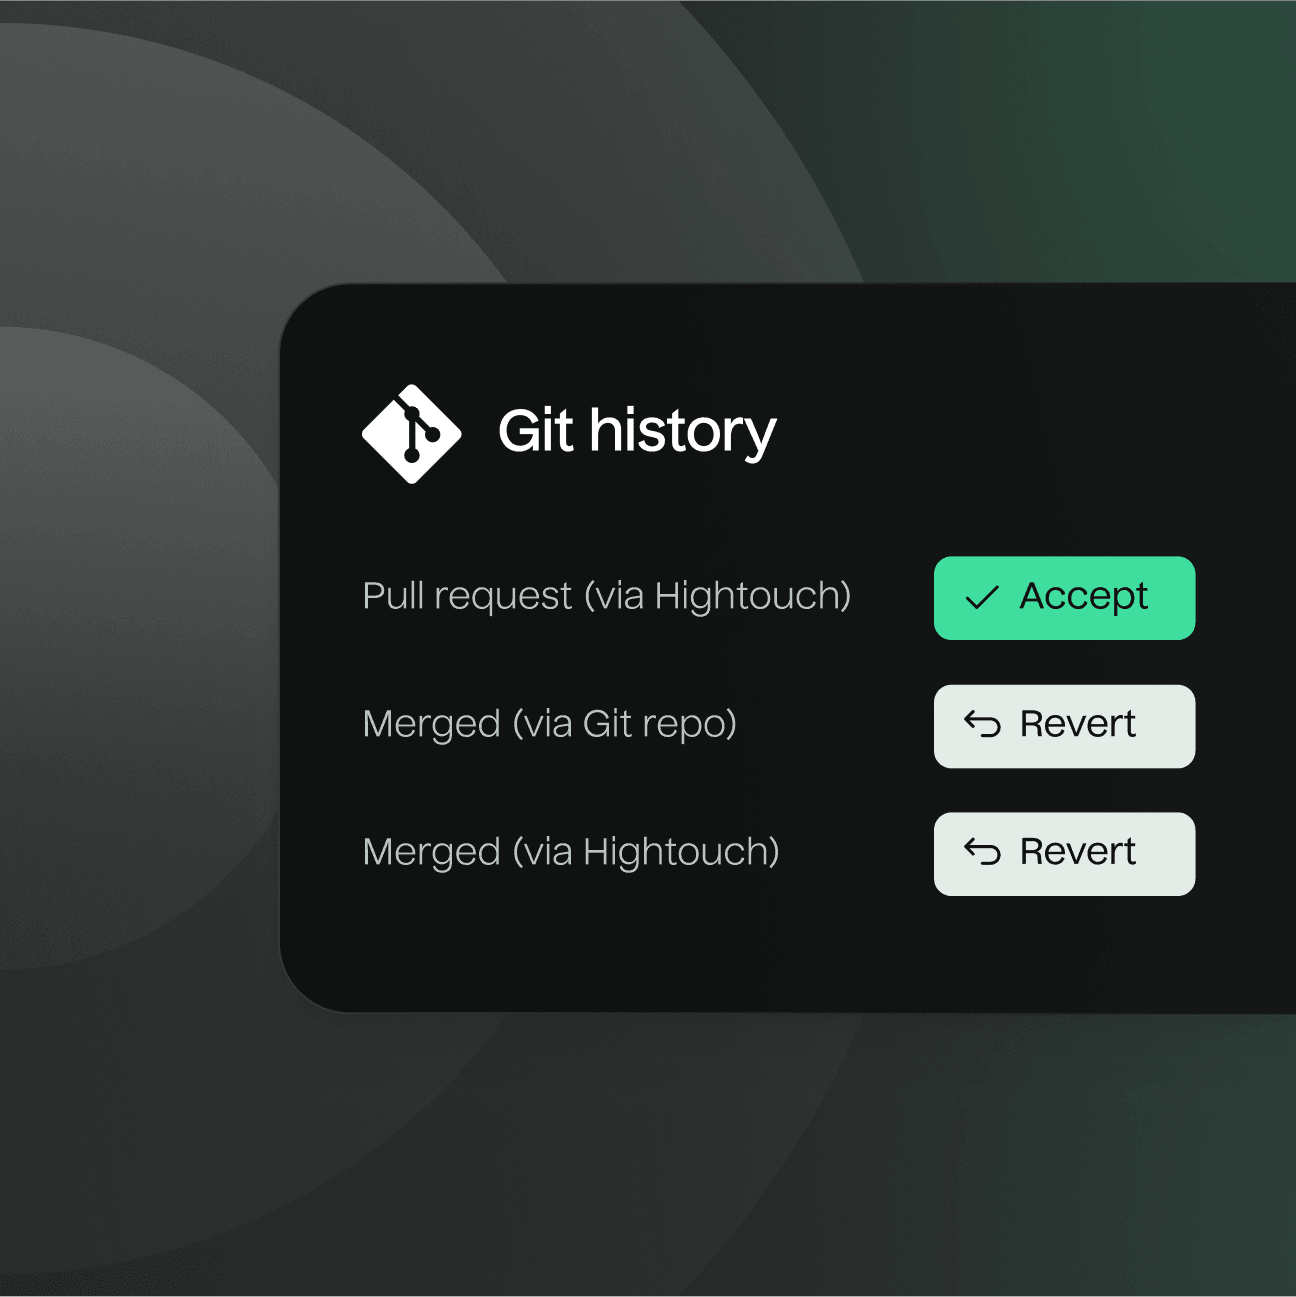1296x1297 pixels.
Task: Click the revert arrow icon beside Hightouch merge entry
Action: click(984, 853)
